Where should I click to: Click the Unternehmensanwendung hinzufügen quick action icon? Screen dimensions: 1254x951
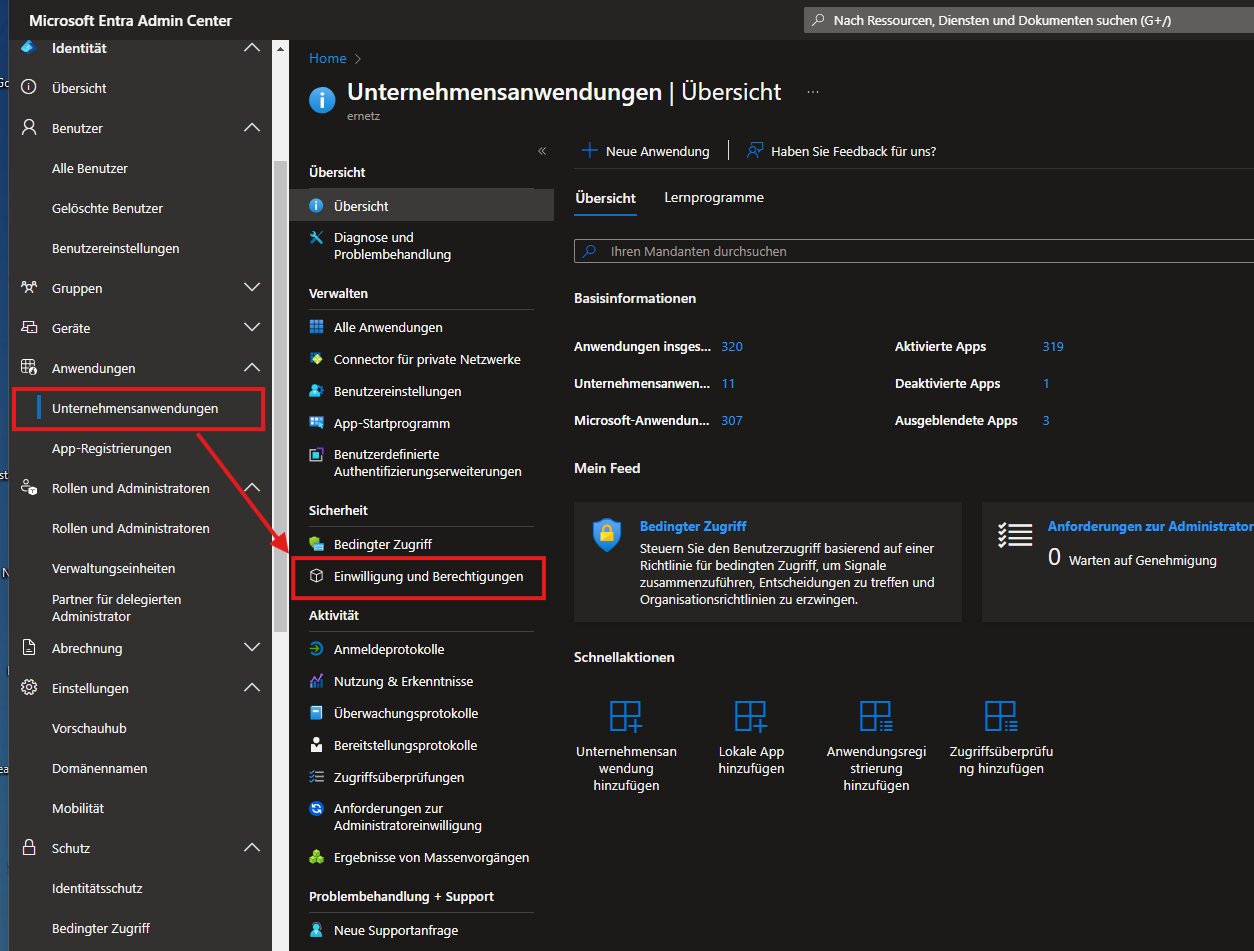click(x=626, y=716)
